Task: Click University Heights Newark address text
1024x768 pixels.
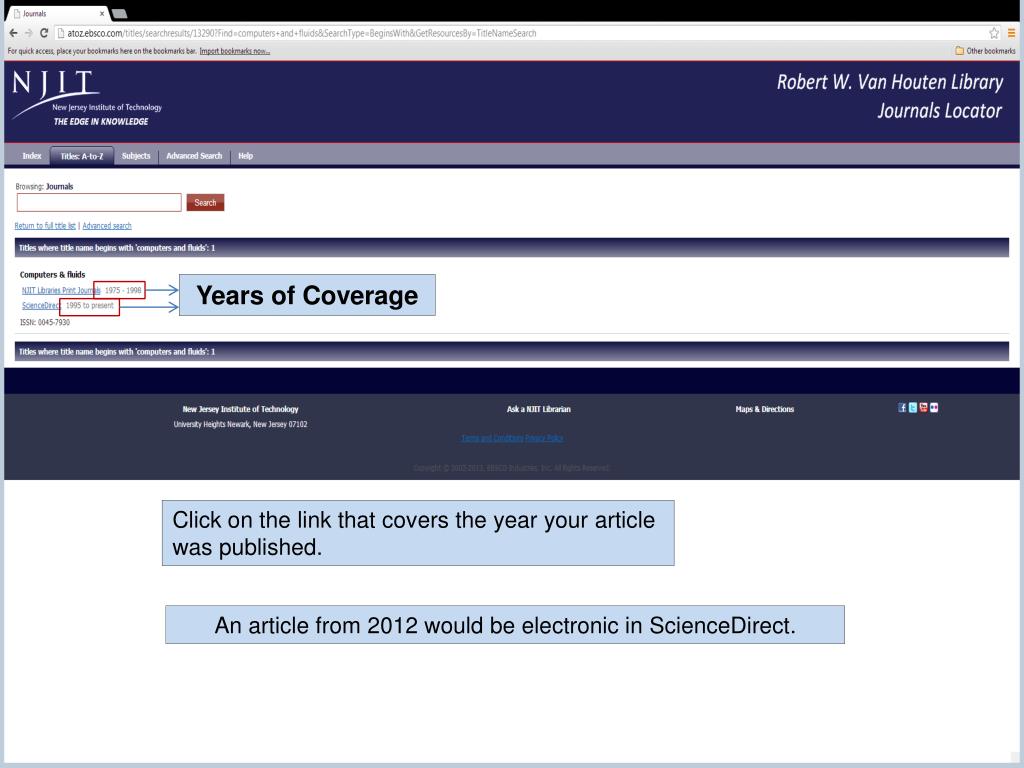Action: coord(240,424)
